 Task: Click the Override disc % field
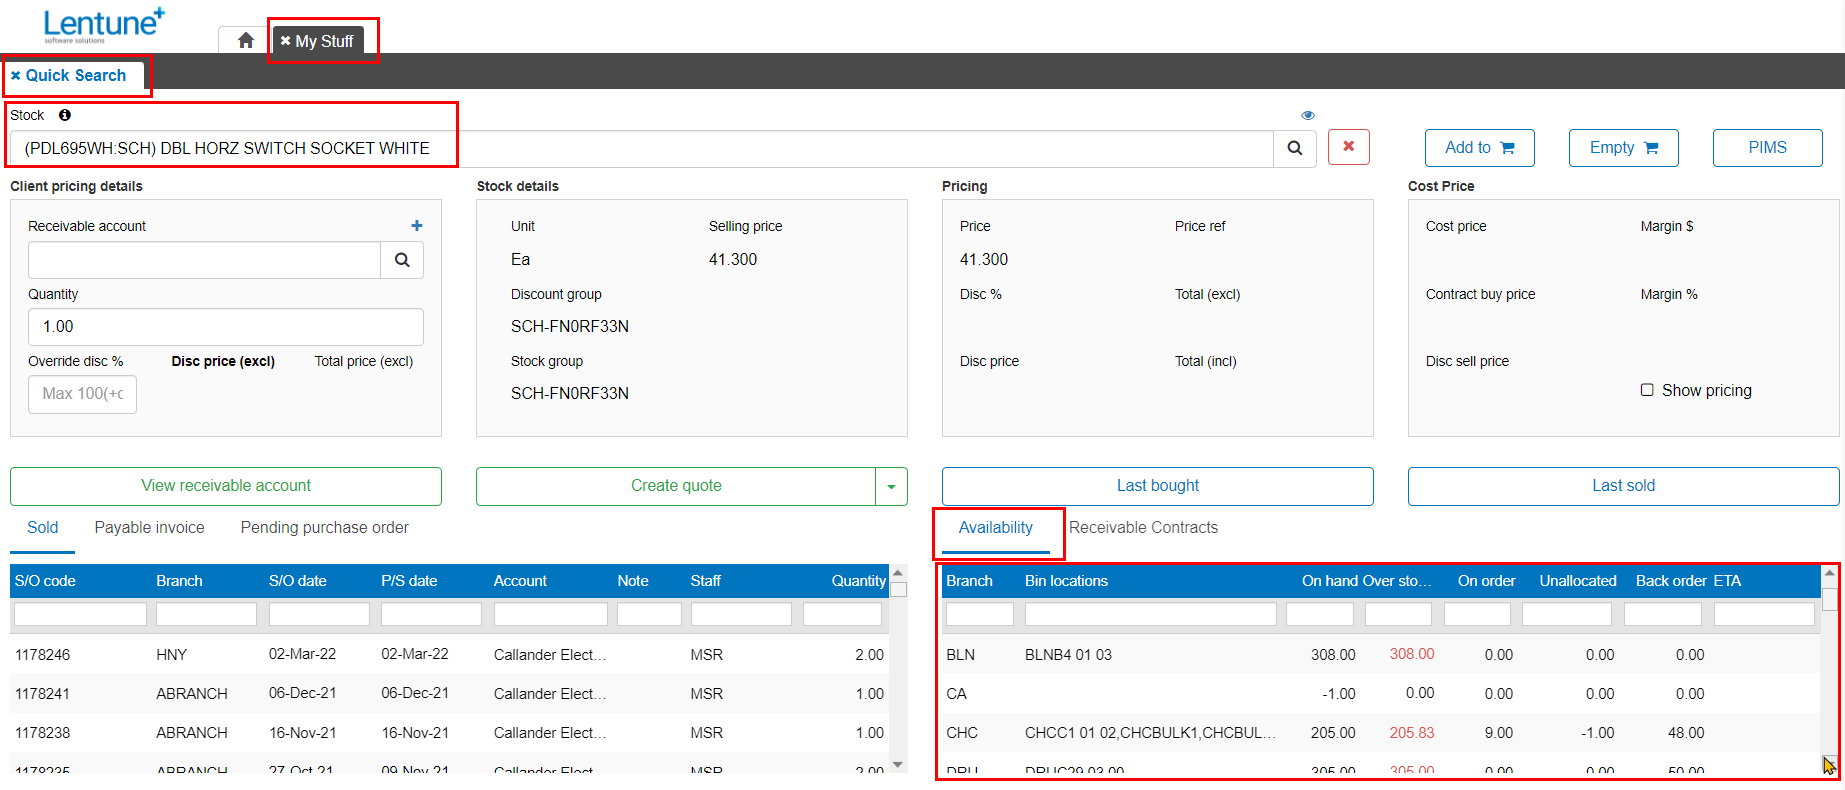(x=82, y=394)
